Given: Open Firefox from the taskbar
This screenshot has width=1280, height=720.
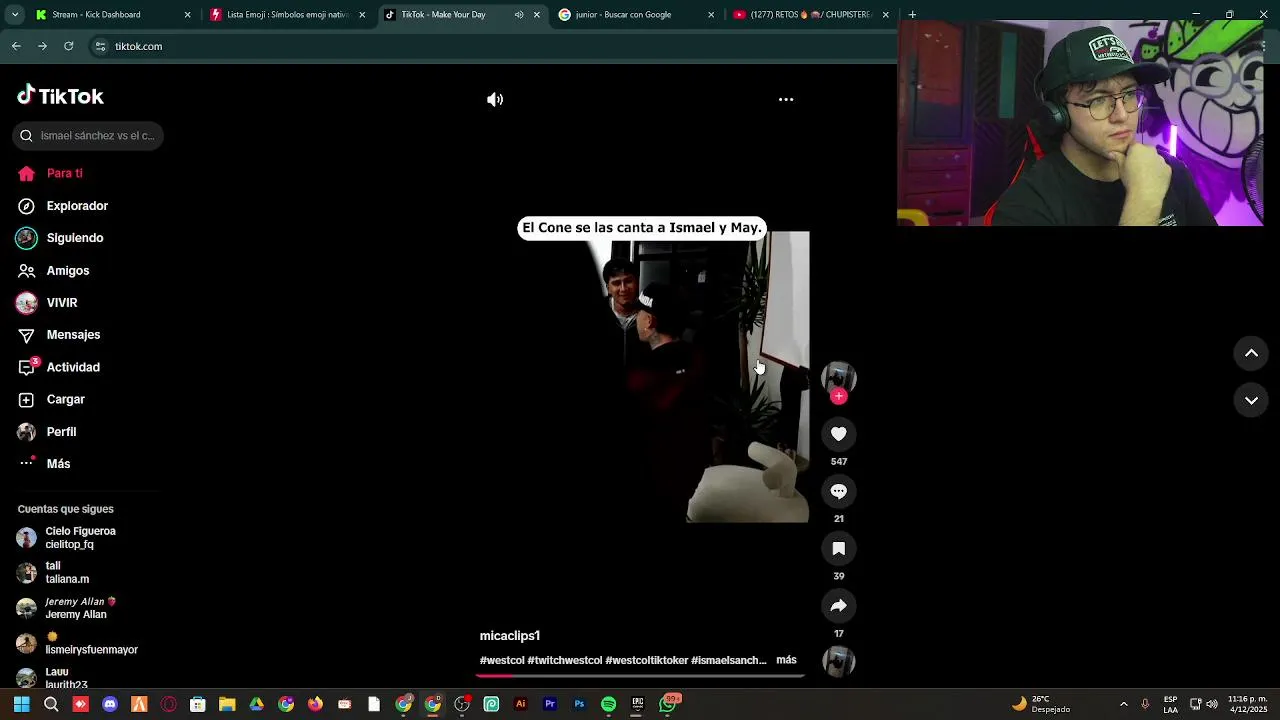Looking at the screenshot, I should pyautogui.click(x=315, y=704).
